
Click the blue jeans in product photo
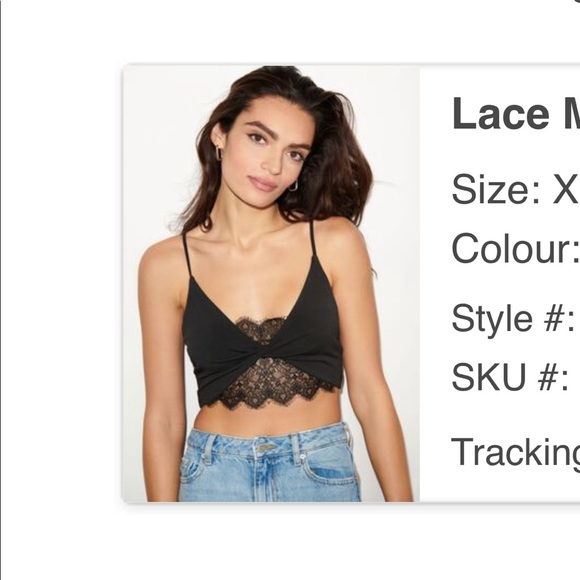click(269, 464)
